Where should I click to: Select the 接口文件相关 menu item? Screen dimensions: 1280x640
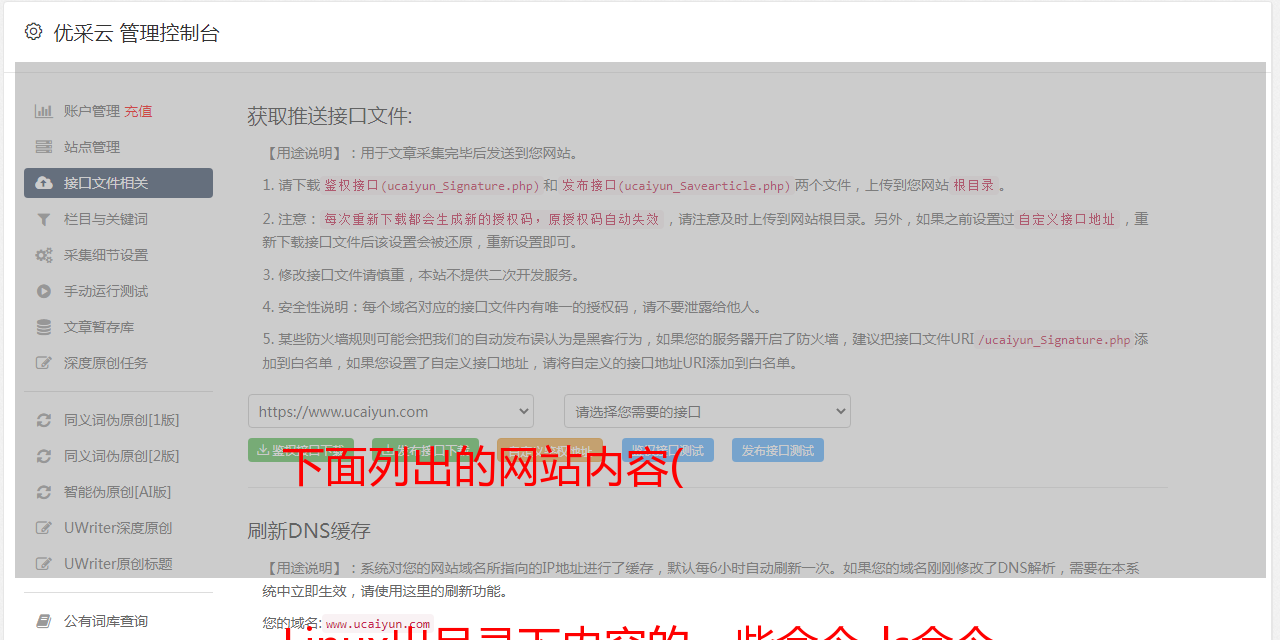coord(118,183)
